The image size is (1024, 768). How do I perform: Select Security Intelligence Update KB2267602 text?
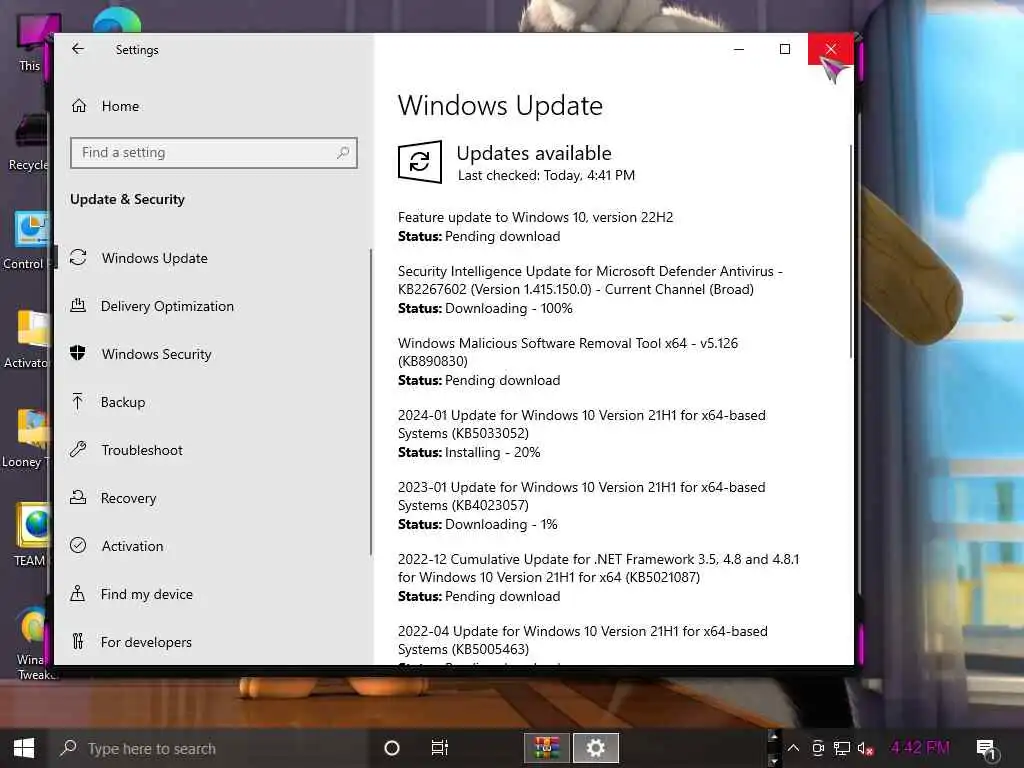point(590,280)
